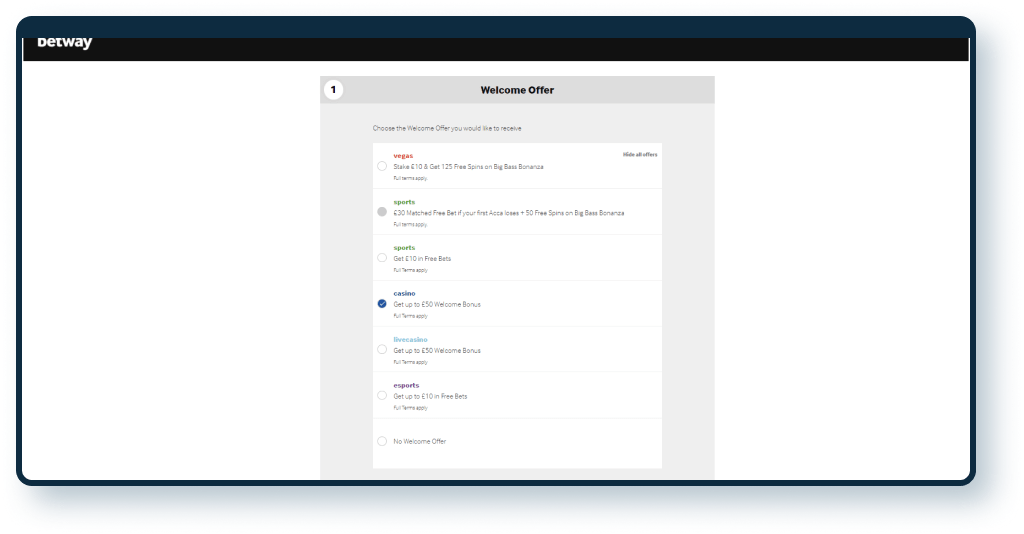The height and width of the screenshot is (534, 1024).
Task: Select the livecasino £50 Welcome Bonus radio
Action: click(382, 350)
